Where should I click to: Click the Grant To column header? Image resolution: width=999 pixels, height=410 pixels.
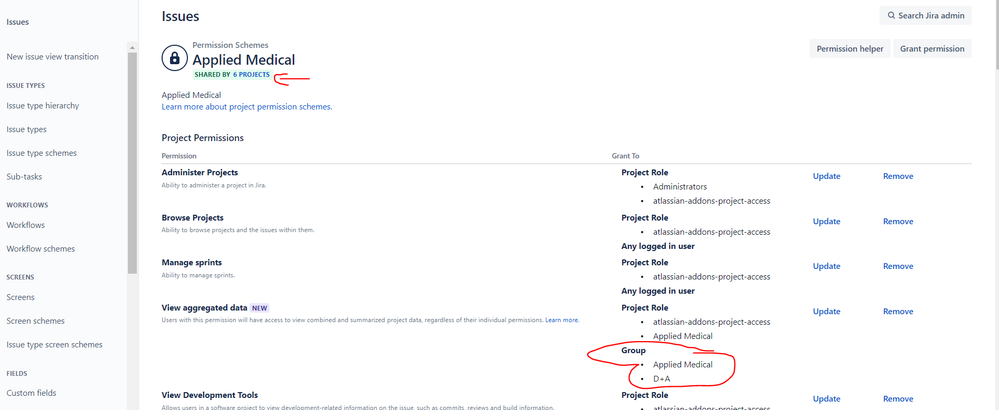[x=626, y=156]
